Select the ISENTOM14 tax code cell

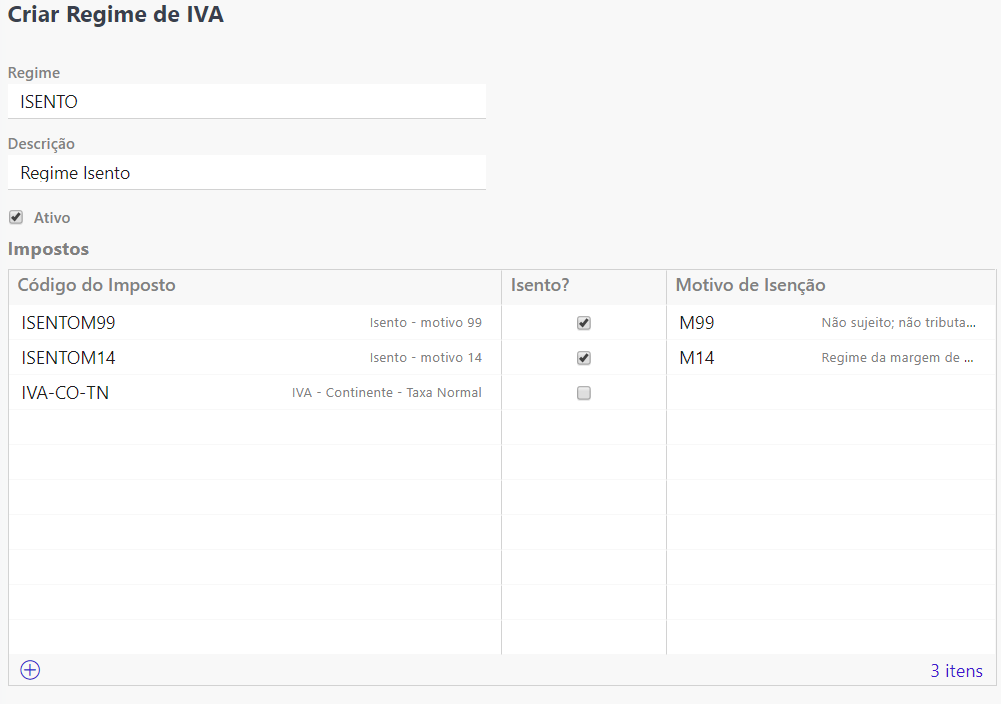(69, 358)
